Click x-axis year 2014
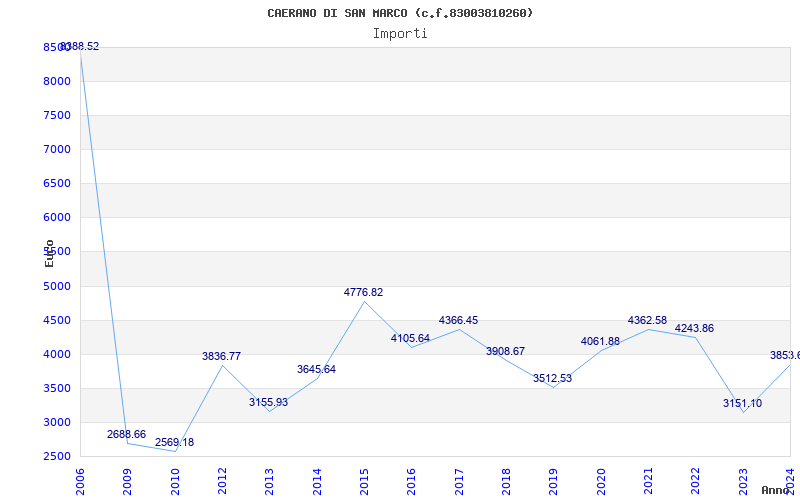This screenshot has height=500, width=800. click(x=317, y=481)
